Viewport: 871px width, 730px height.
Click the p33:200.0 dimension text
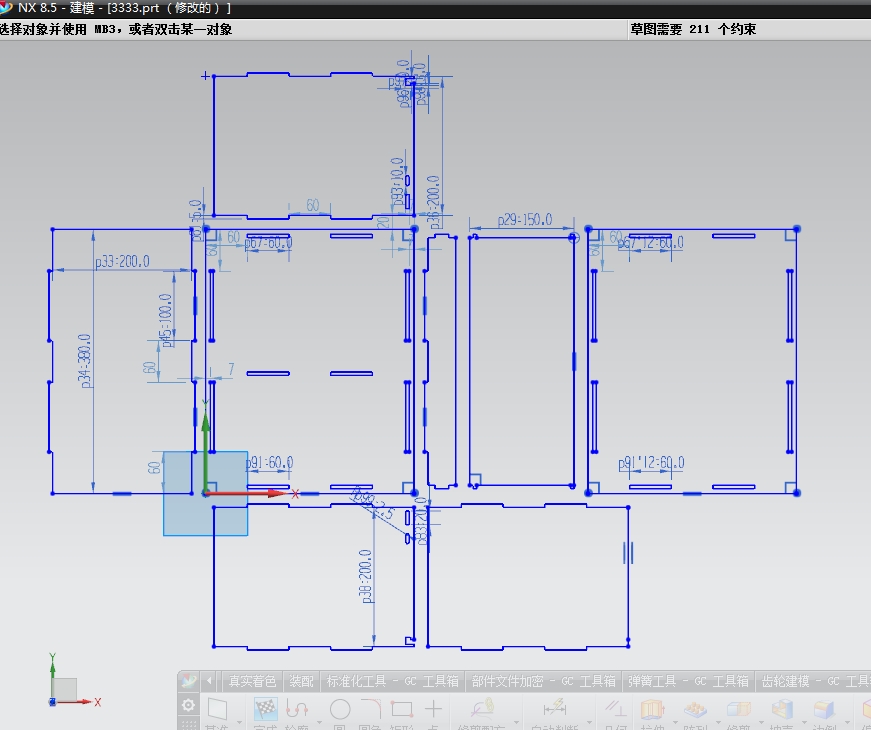click(x=122, y=262)
